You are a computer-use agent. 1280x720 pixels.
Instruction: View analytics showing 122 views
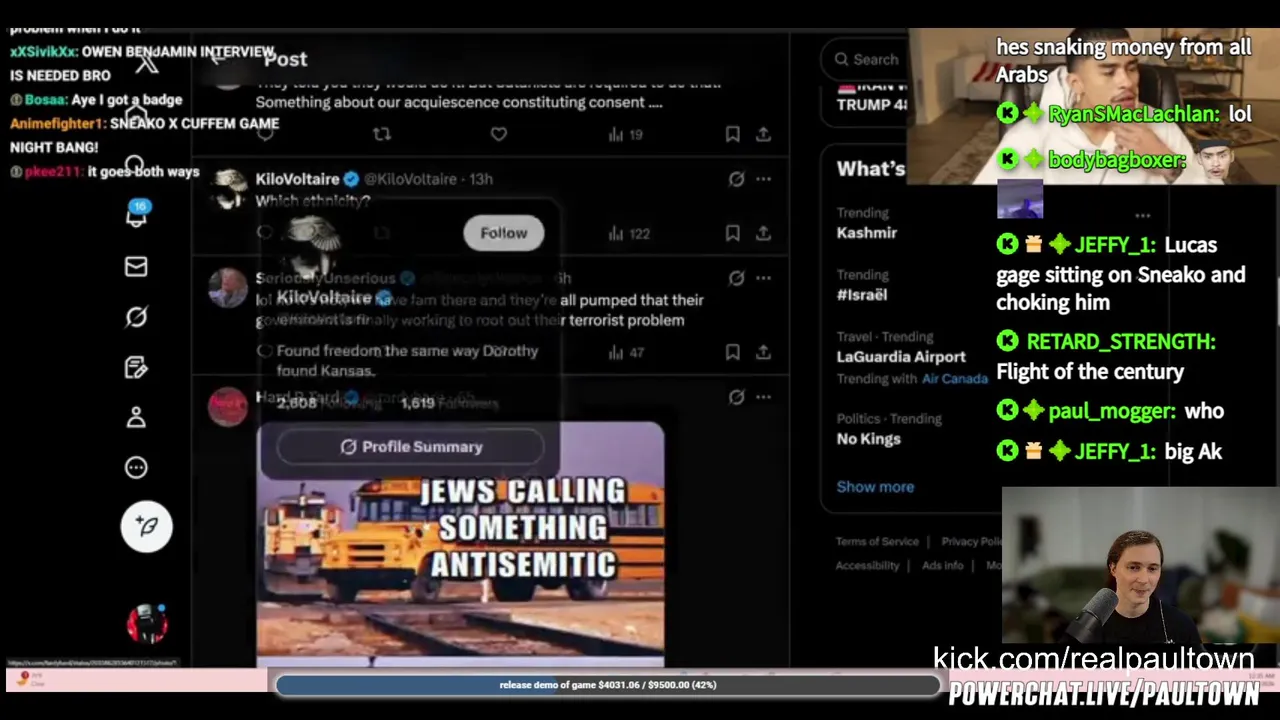pos(629,233)
